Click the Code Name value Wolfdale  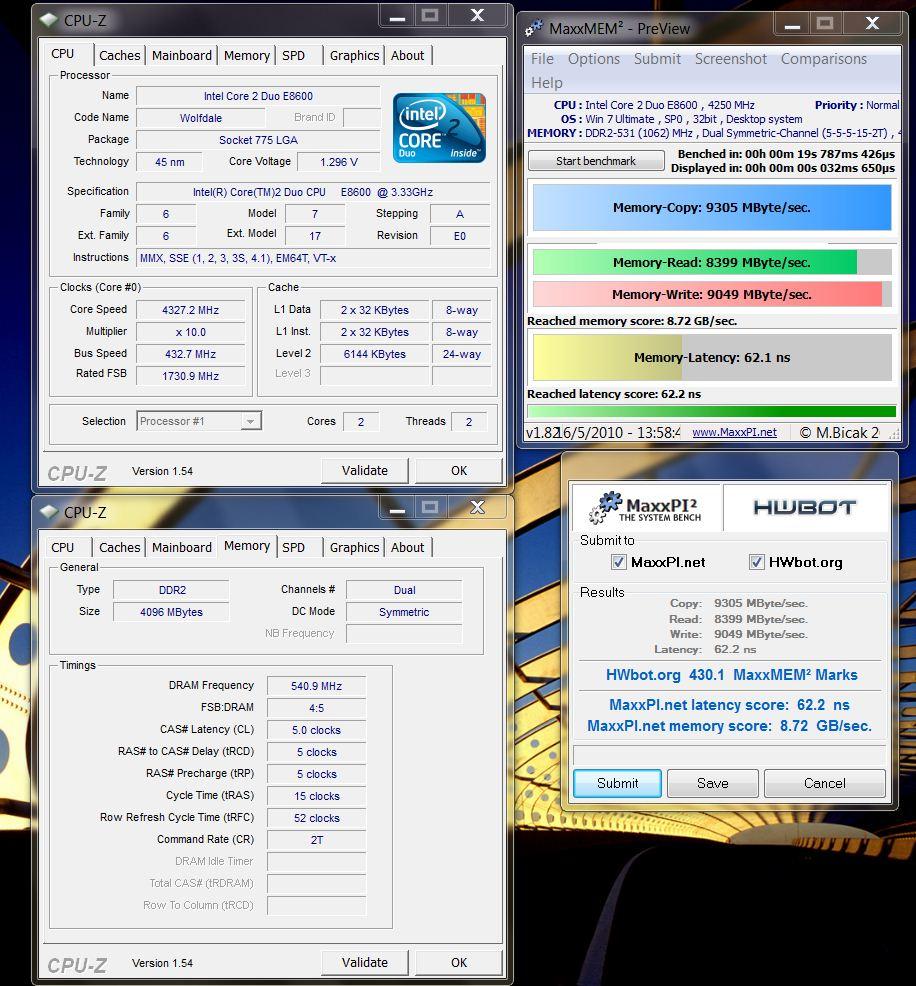click(x=201, y=118)
